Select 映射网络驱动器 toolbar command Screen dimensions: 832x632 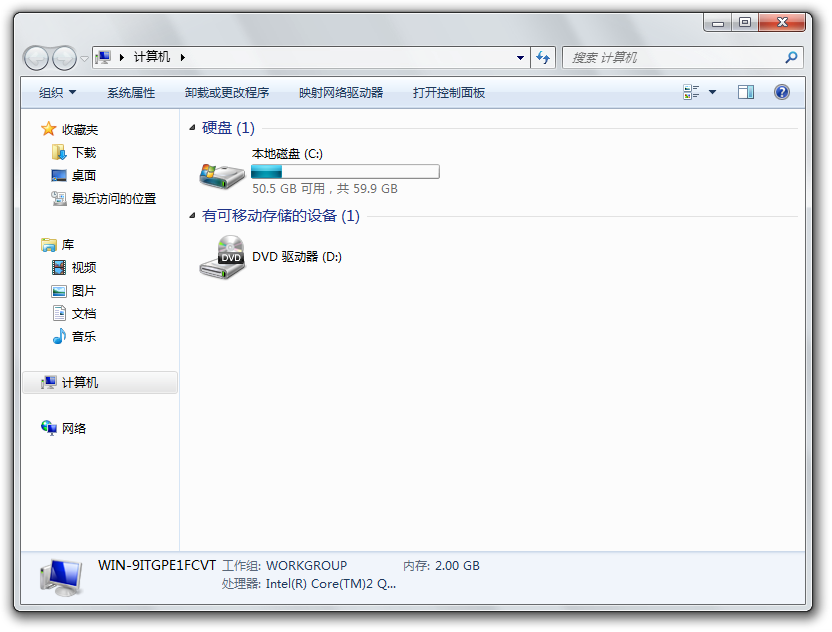pyautogui.click(x=341, y=93)
